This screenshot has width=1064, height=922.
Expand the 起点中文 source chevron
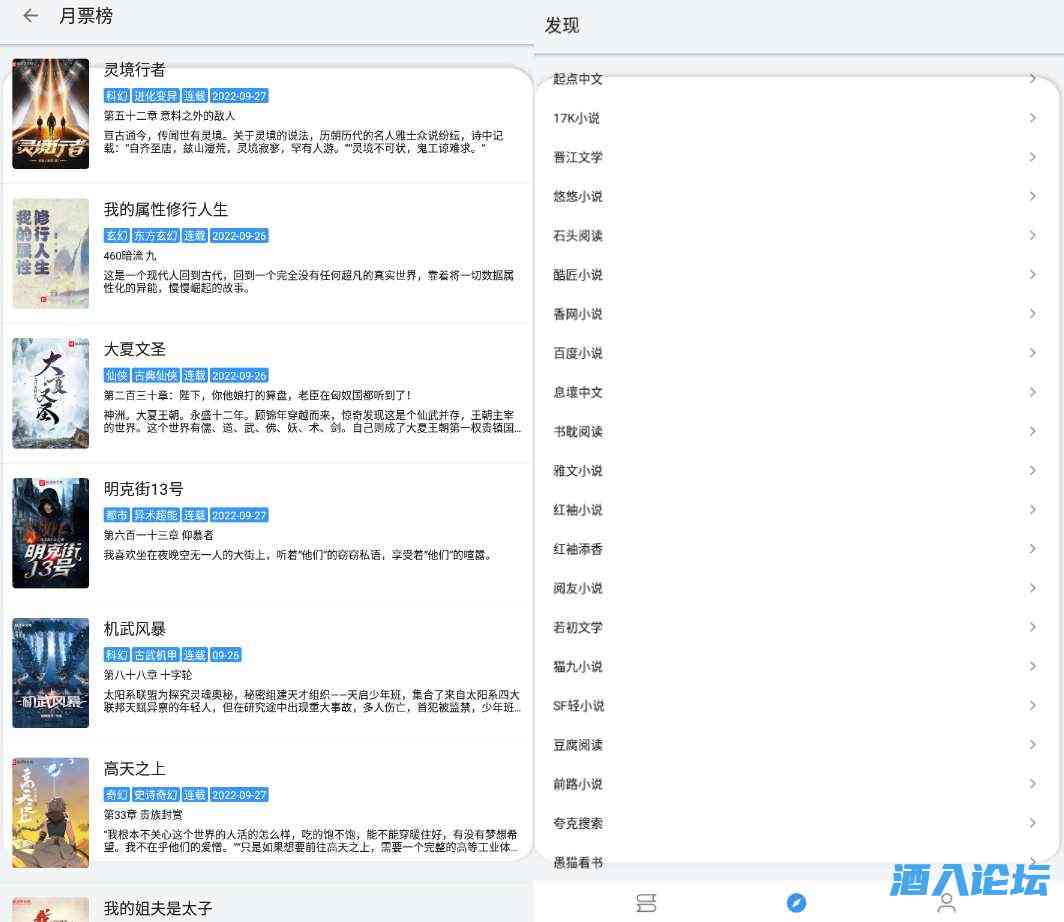point(1032,79)
